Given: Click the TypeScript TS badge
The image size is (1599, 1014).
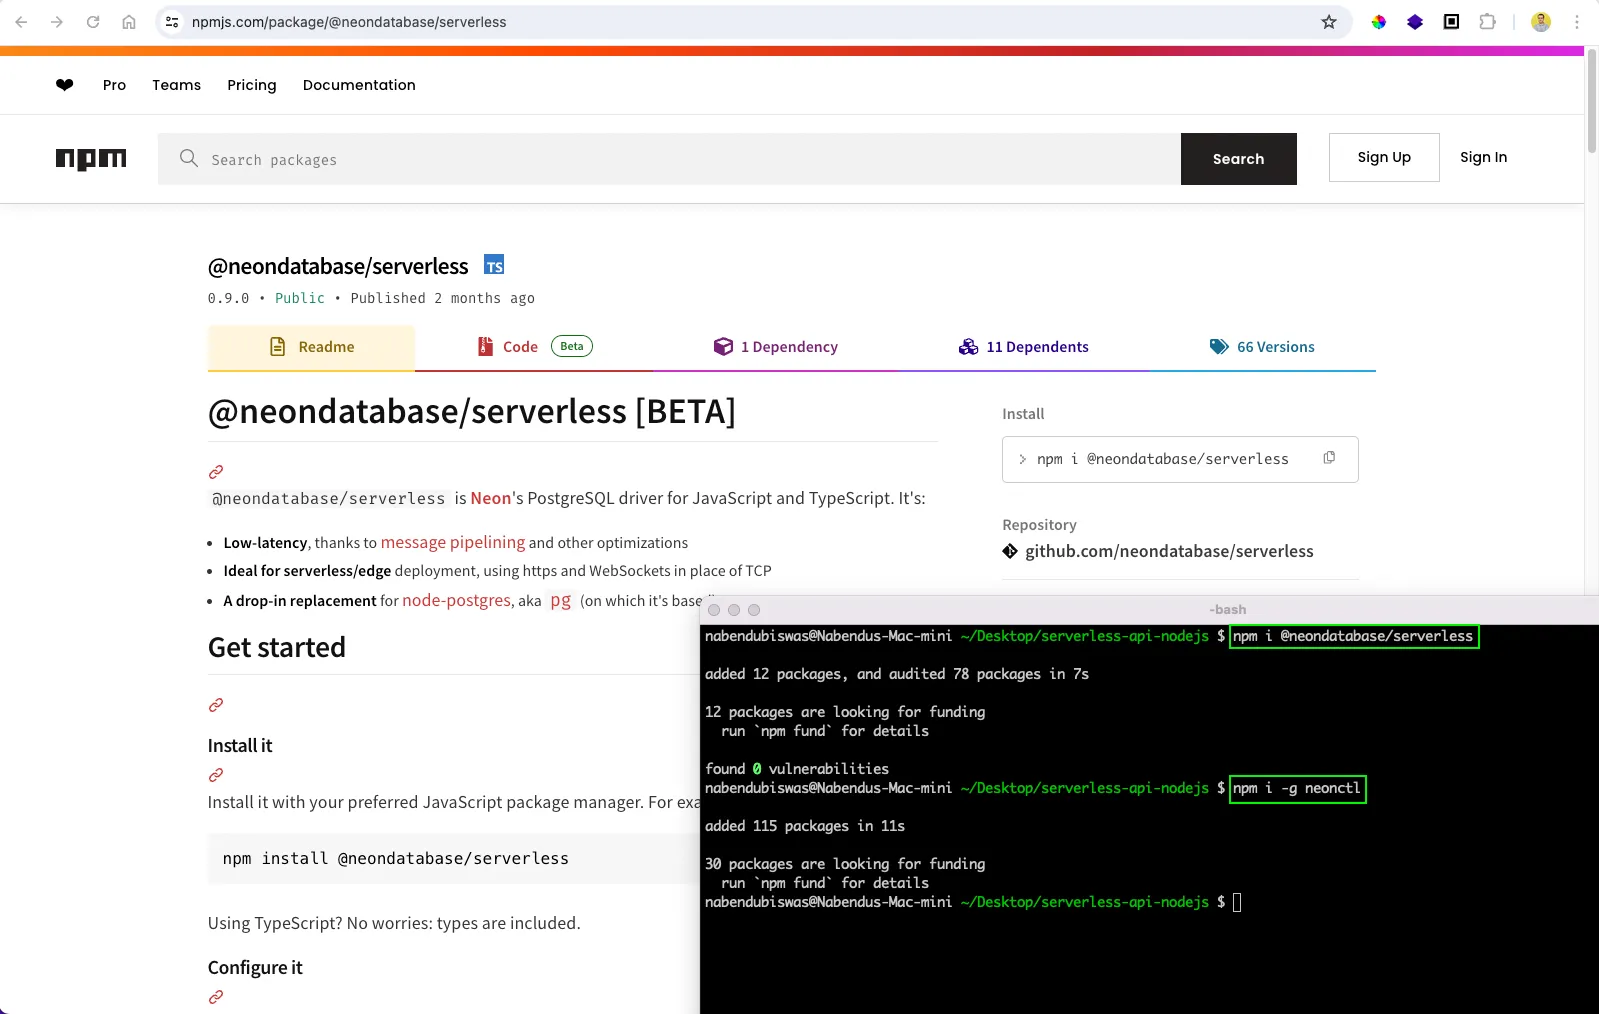Looking at the screenshot, I should coord(494,265).
